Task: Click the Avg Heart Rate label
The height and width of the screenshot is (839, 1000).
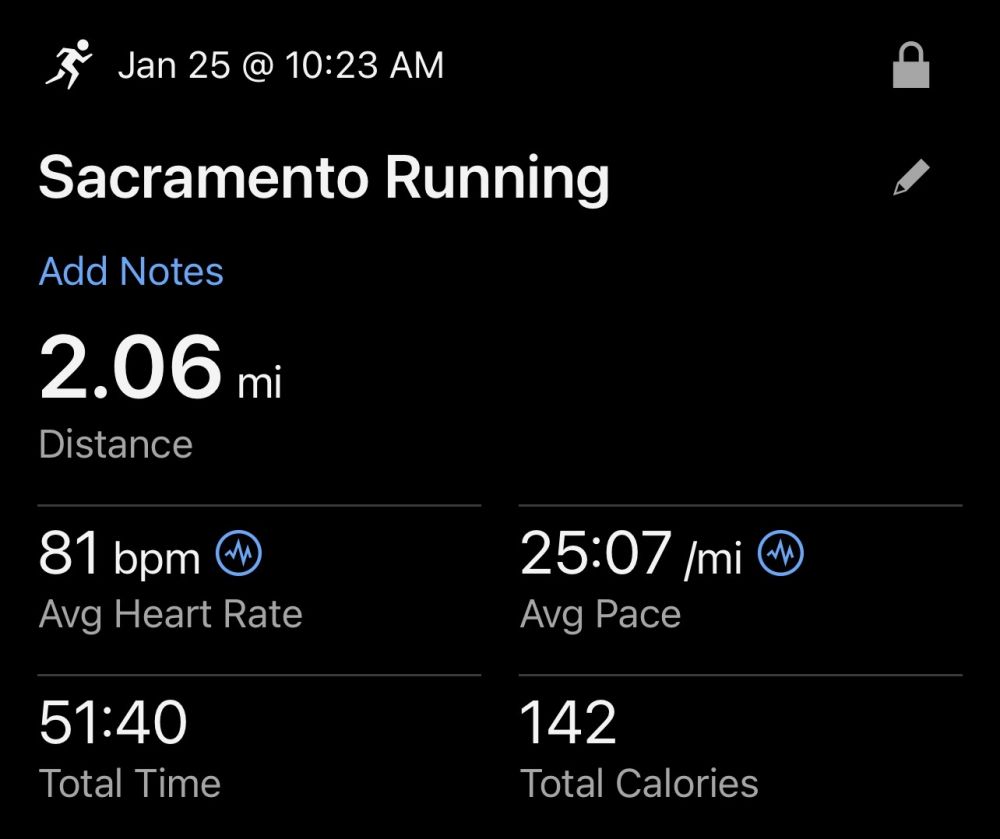Action: [170, 613]
